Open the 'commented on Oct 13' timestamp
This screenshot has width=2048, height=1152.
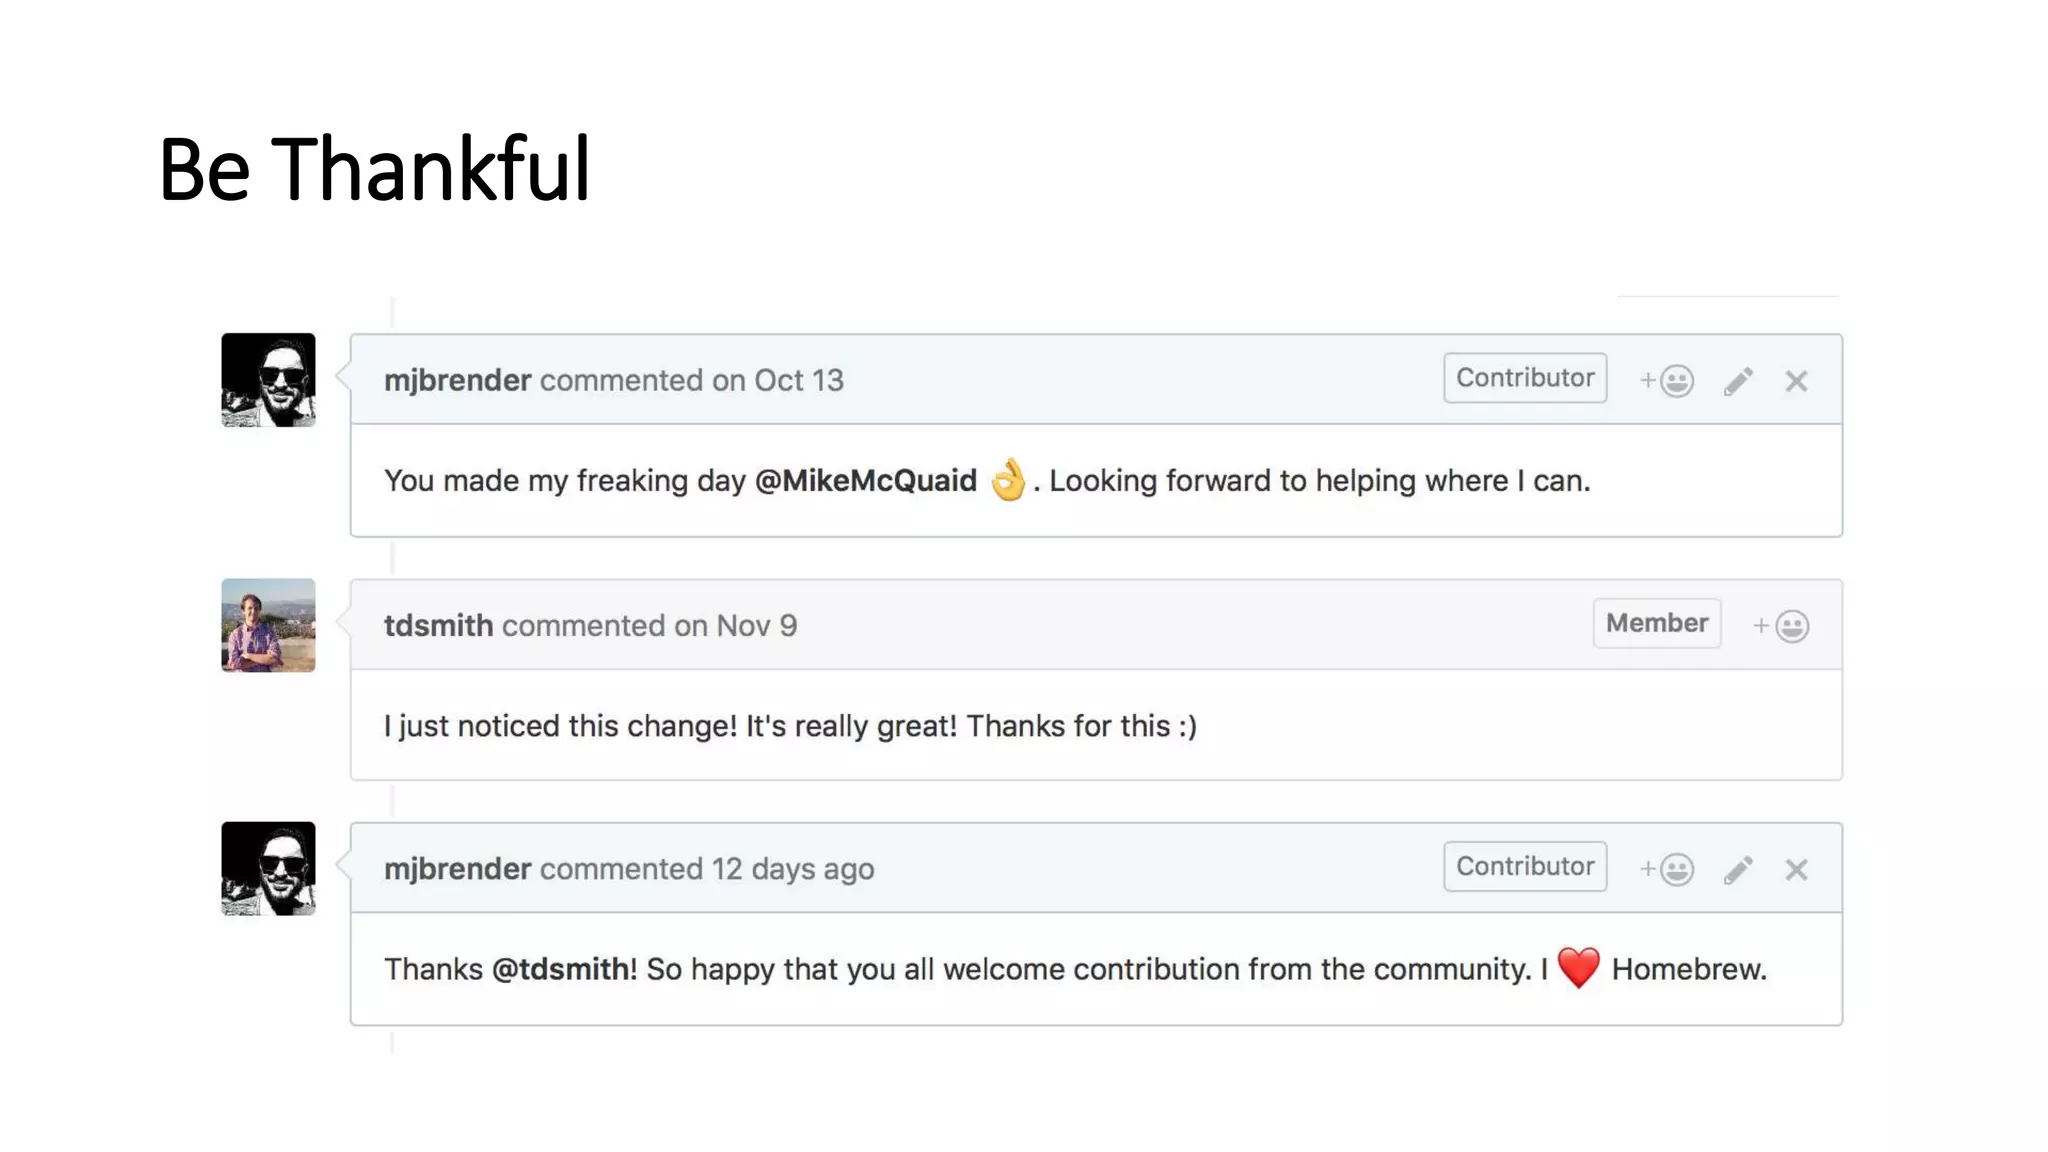coord(692,381)
